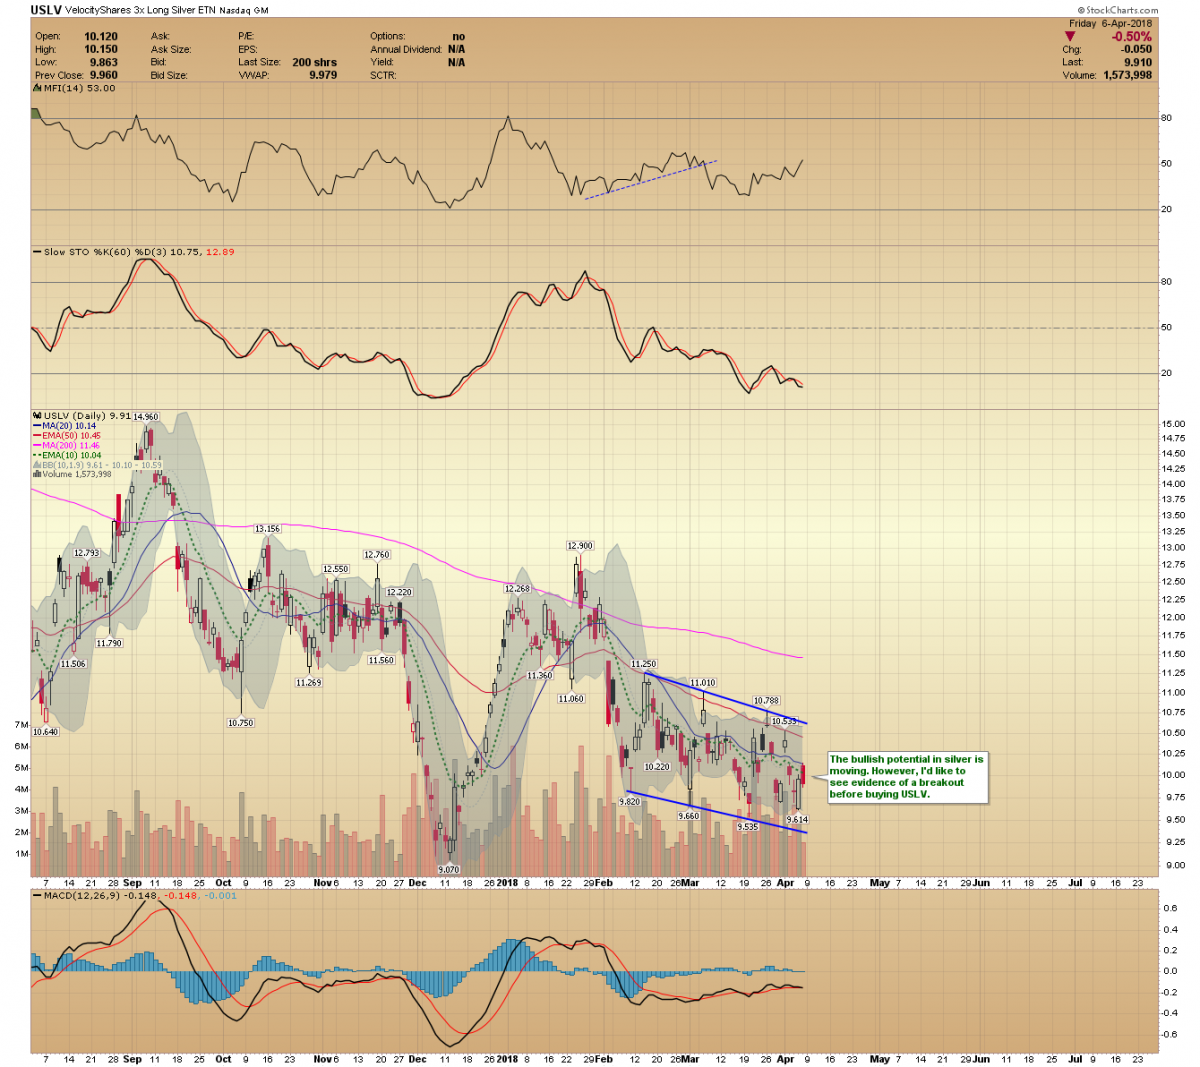Viewport: 1200px width, 1067px height.
Task: Click the 12.268 price label
Action: coord(517,589)
